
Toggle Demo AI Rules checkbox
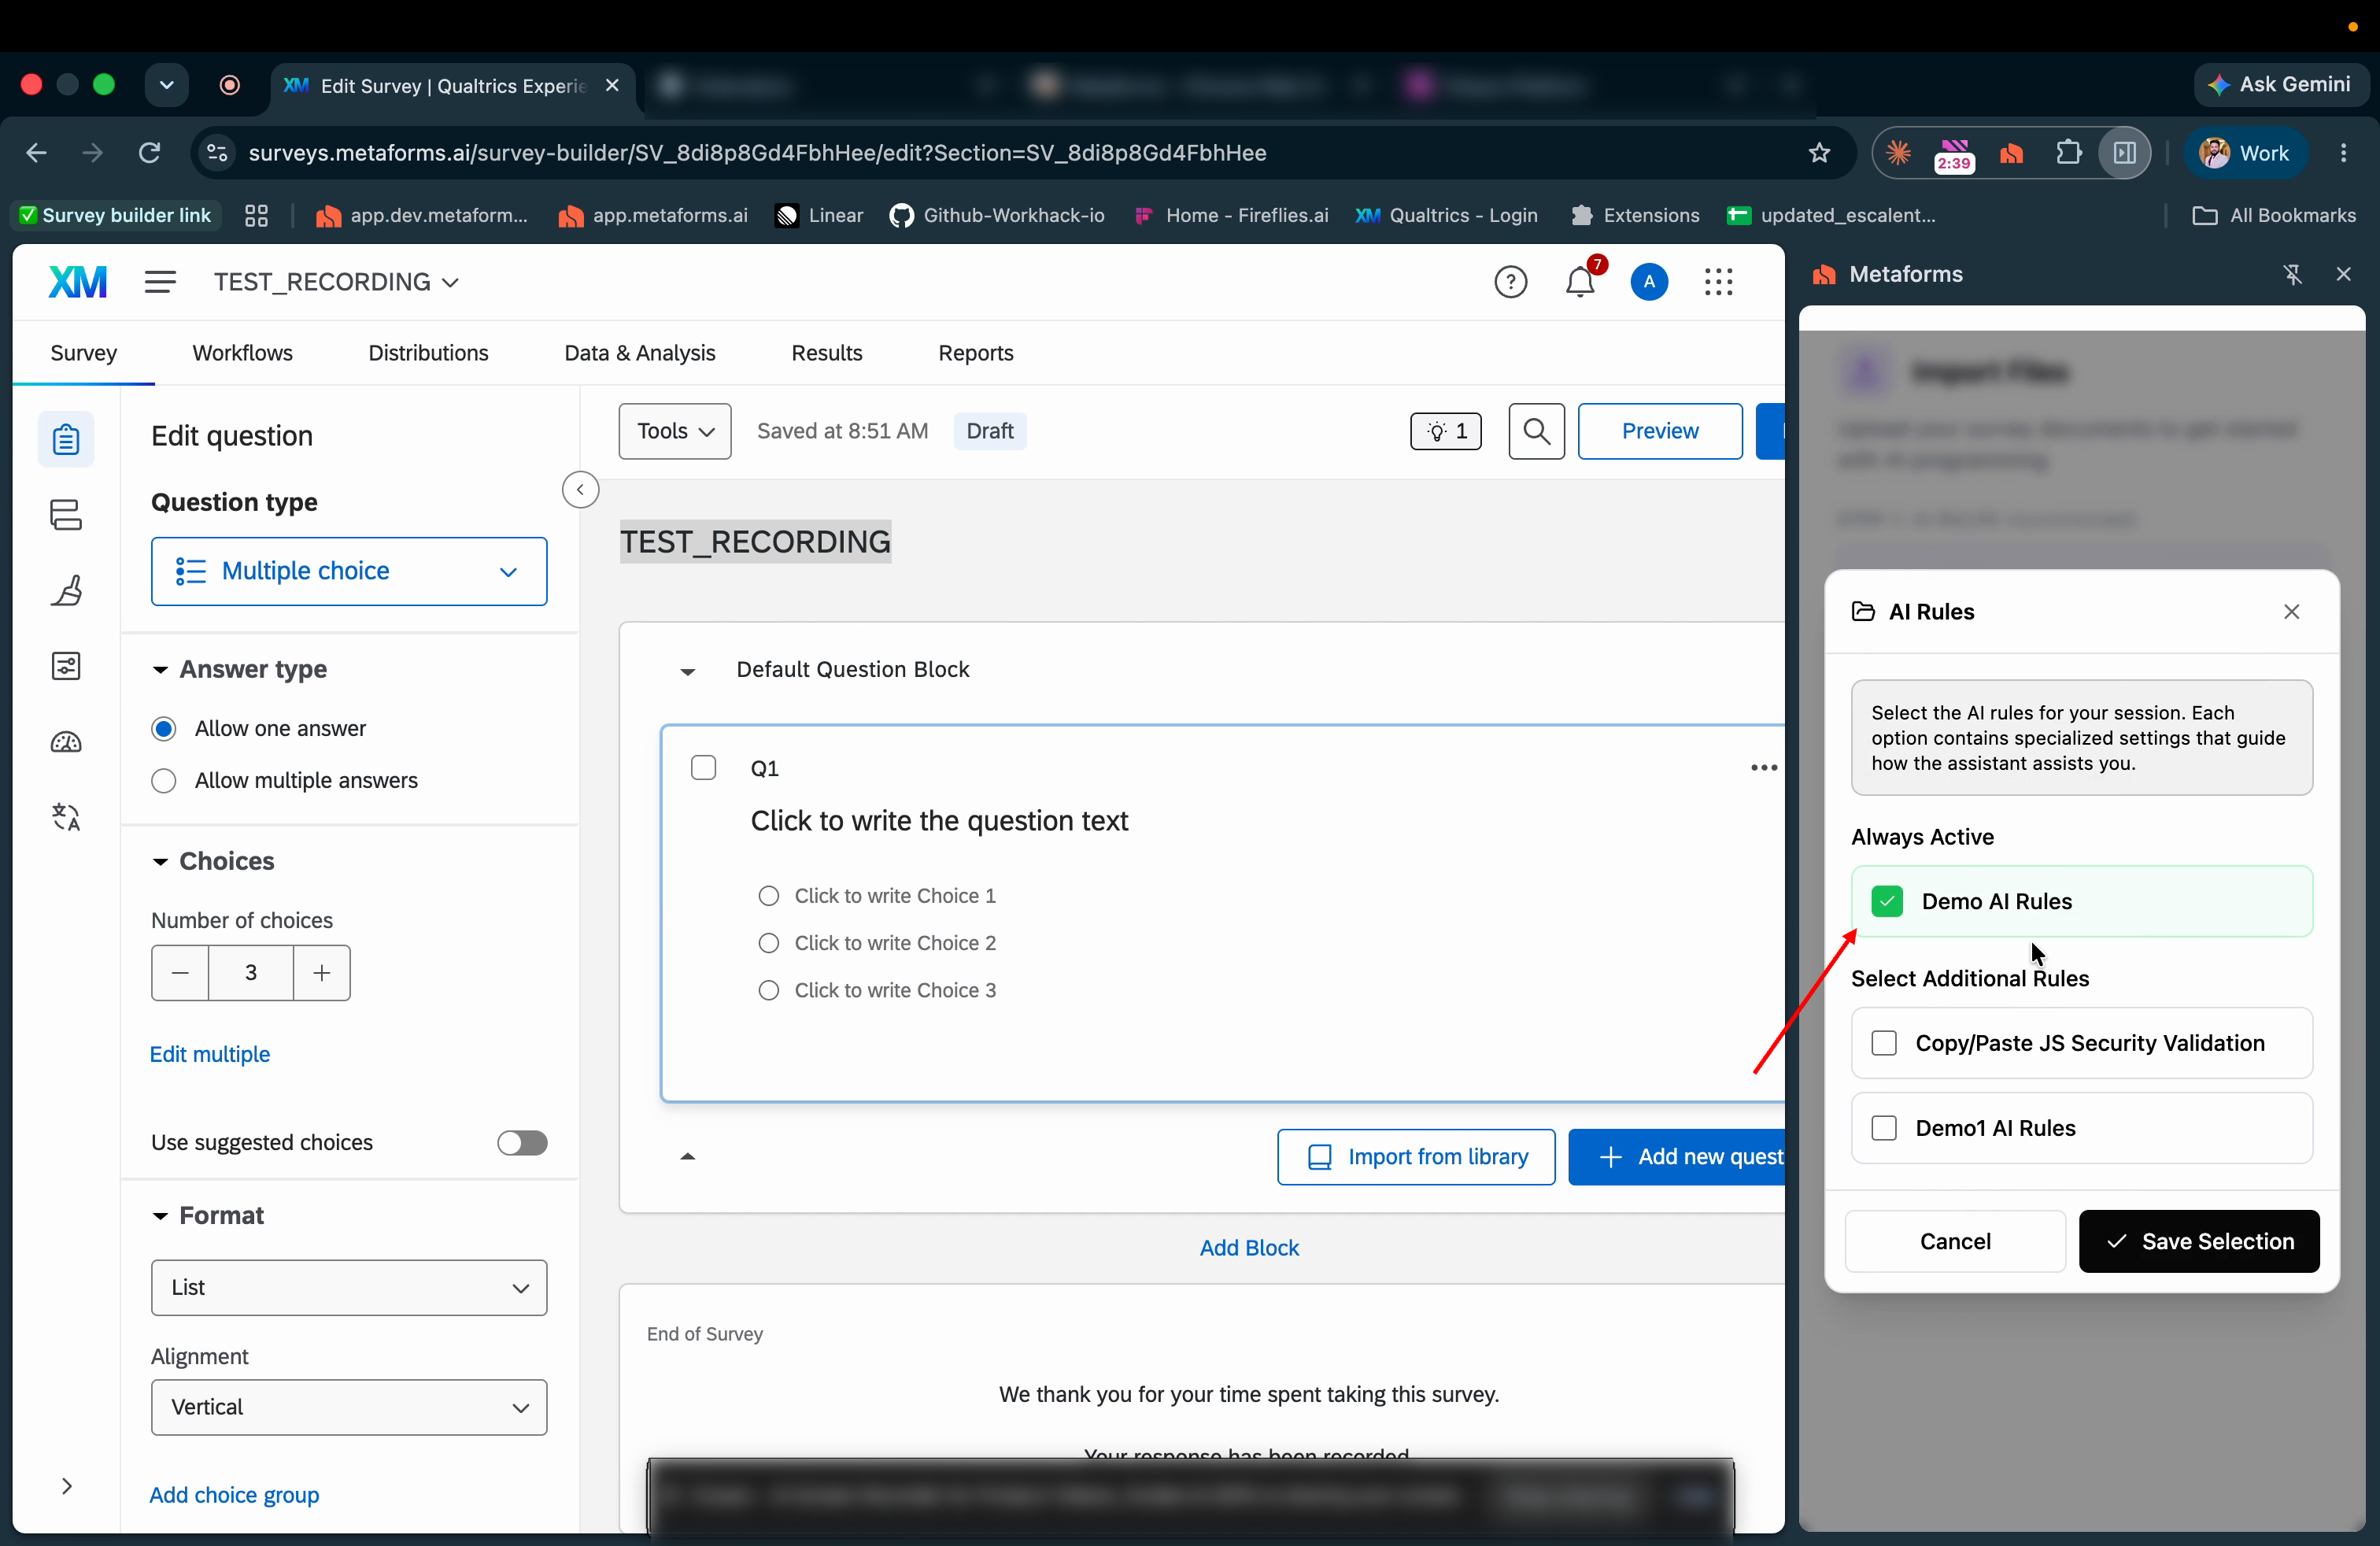(x=1887, y=901)
